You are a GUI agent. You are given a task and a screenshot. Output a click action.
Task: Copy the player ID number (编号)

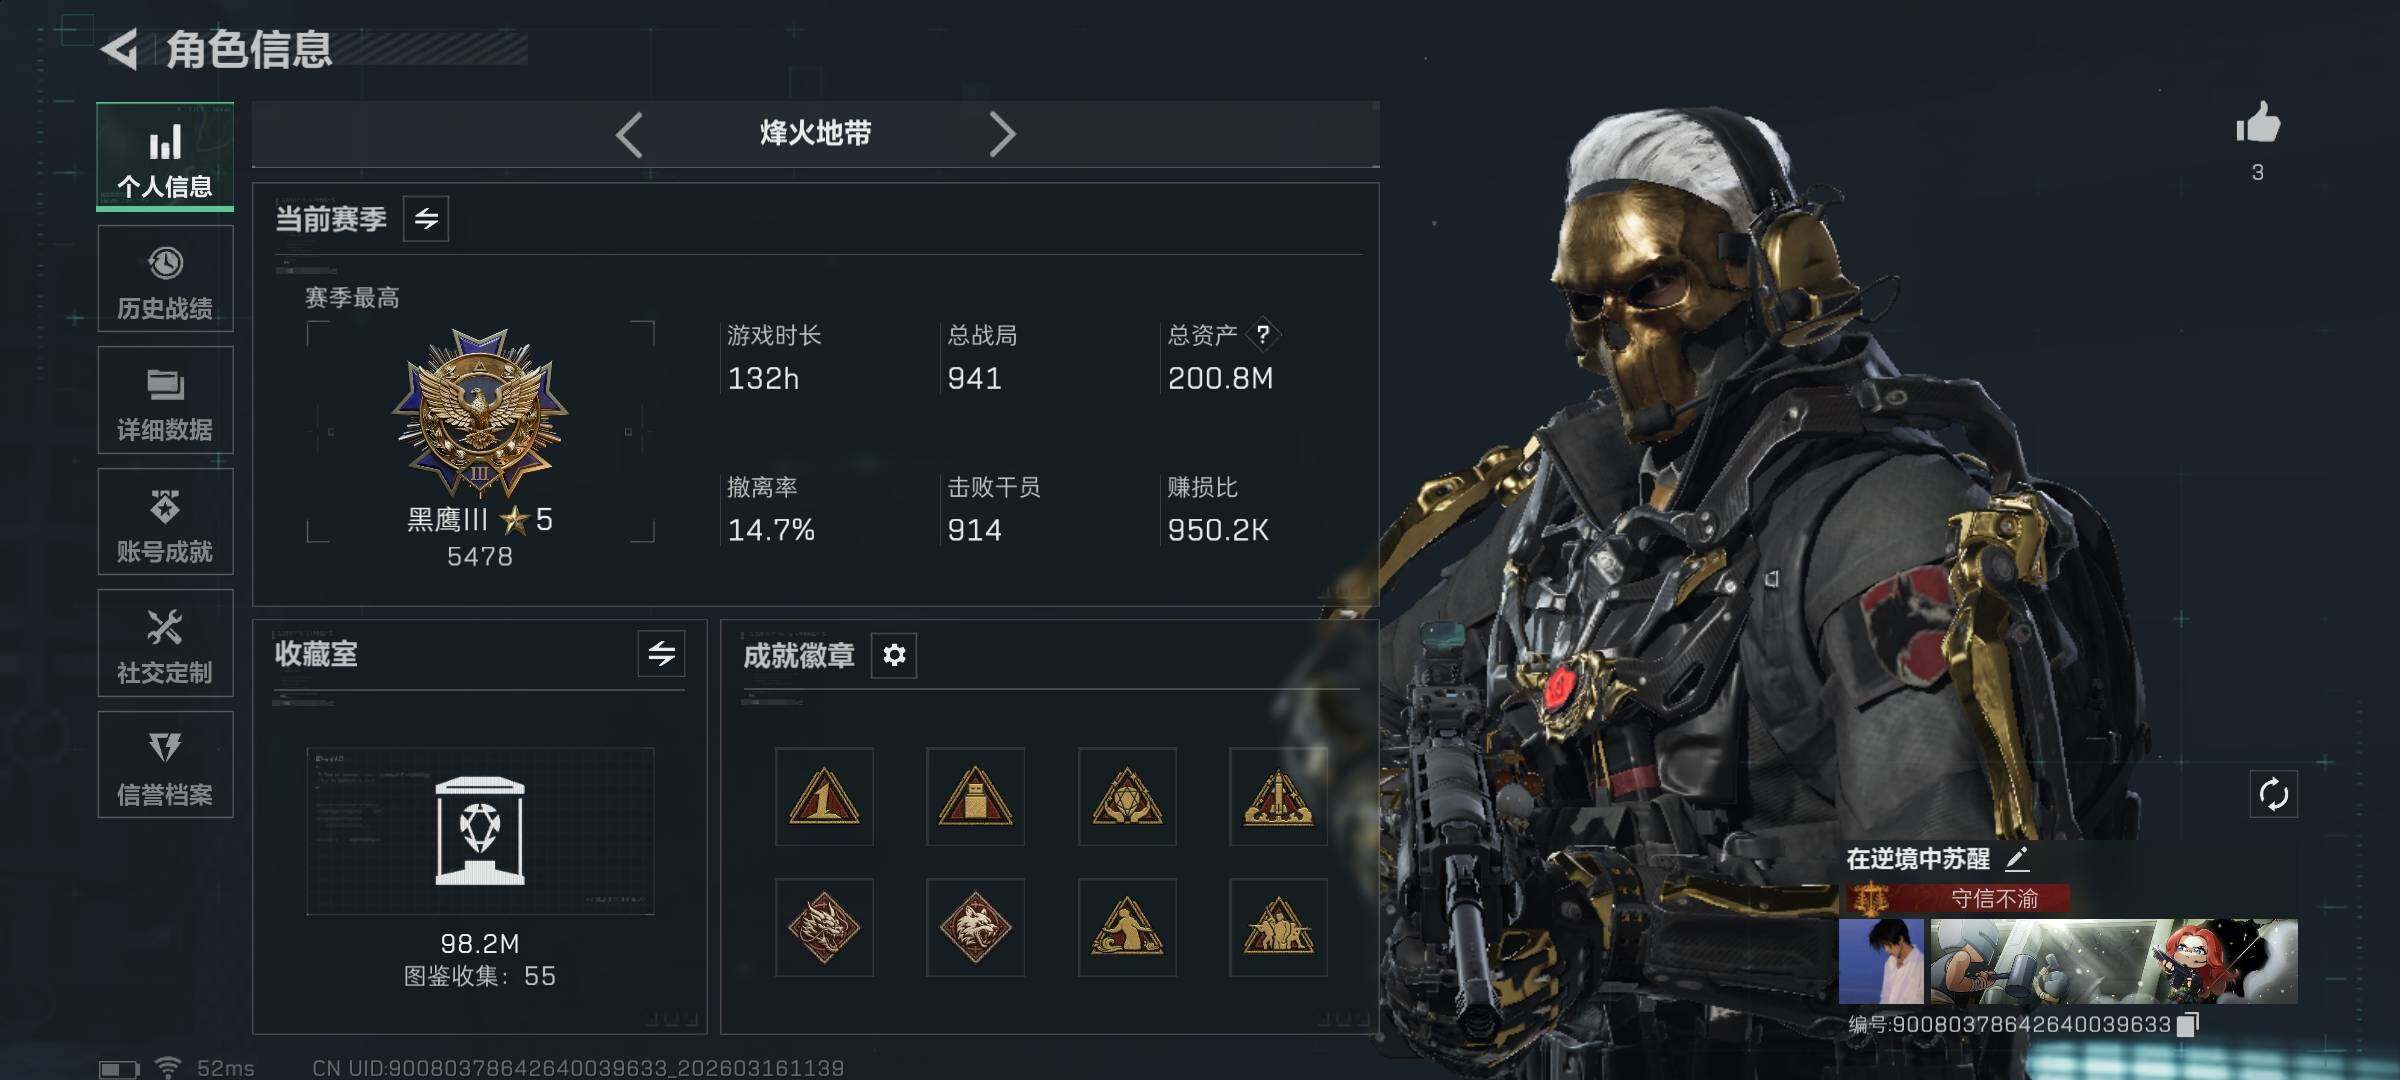[x=2188, y=1025]
